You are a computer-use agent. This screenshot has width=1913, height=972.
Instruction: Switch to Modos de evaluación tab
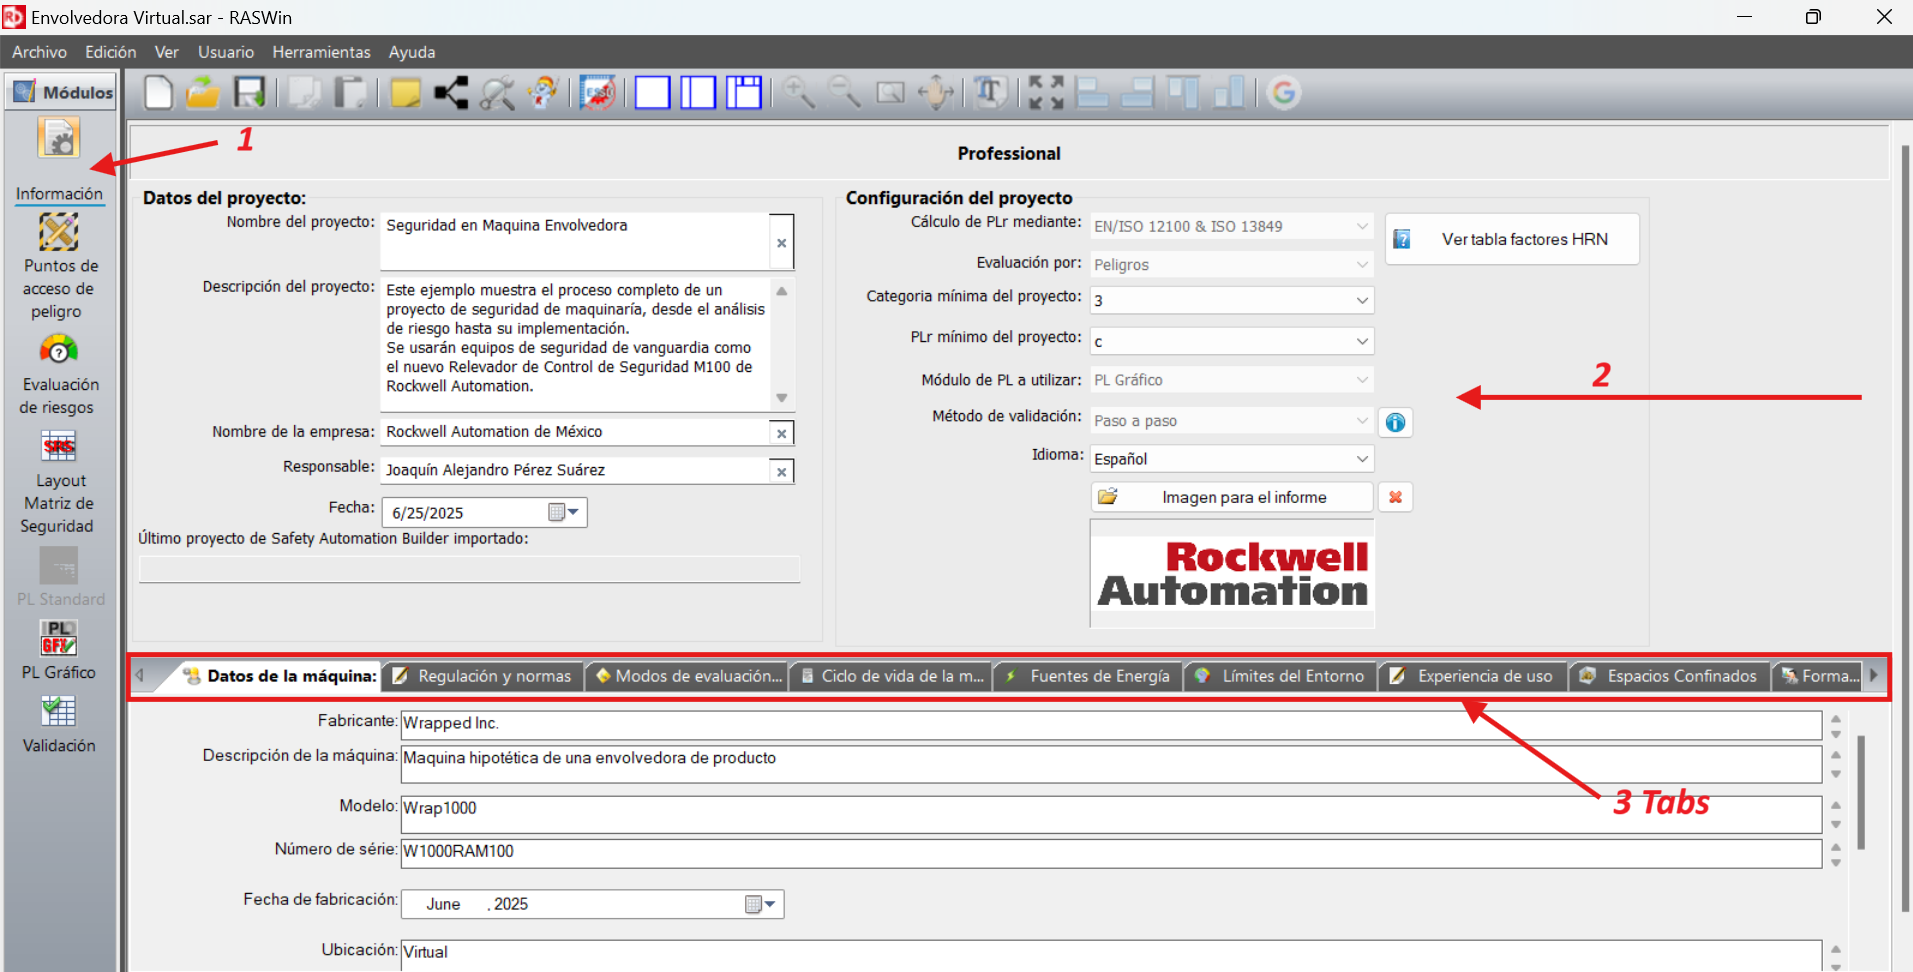click(687, 676)
